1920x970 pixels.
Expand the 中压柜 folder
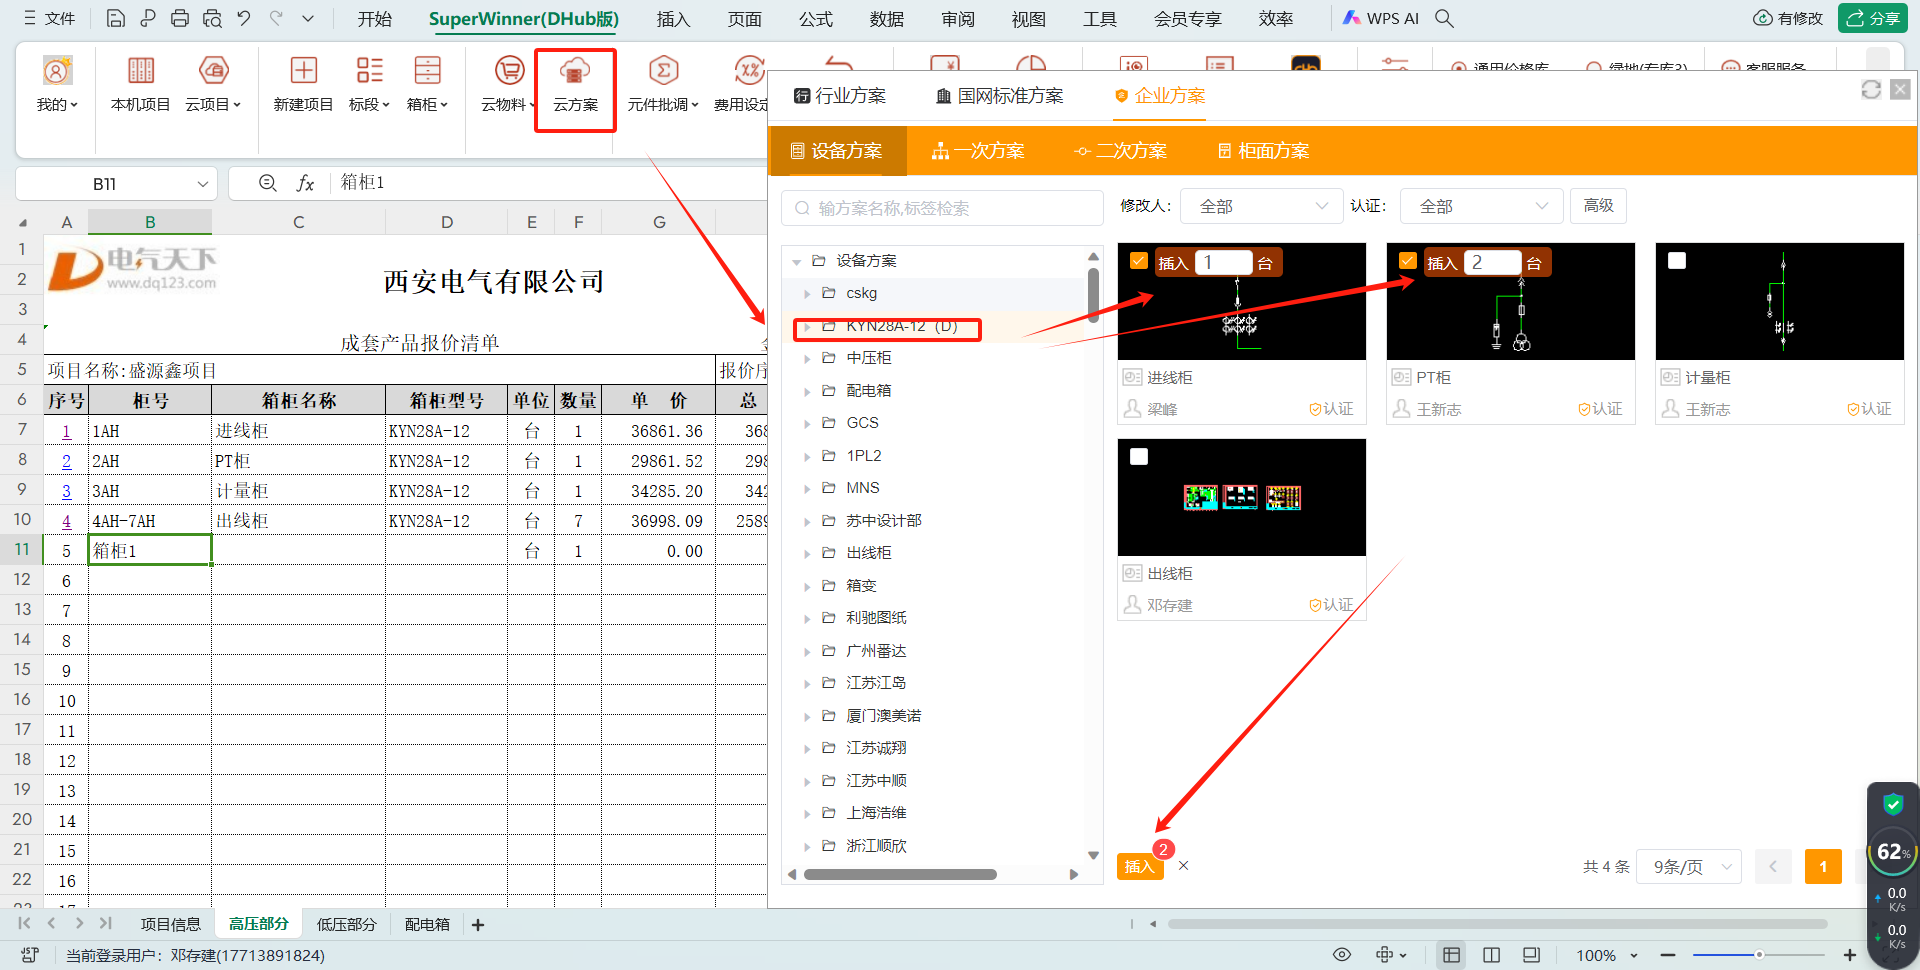807,358
